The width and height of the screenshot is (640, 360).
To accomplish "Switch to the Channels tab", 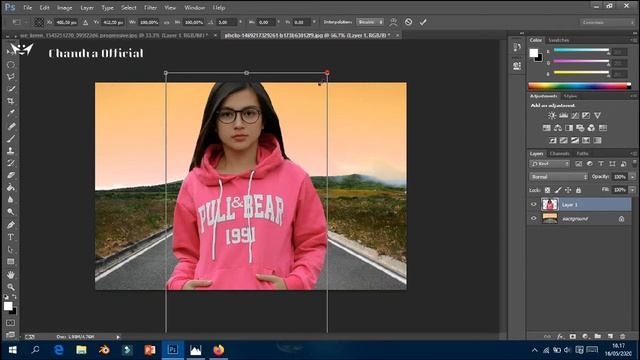I will pos(560,153).
